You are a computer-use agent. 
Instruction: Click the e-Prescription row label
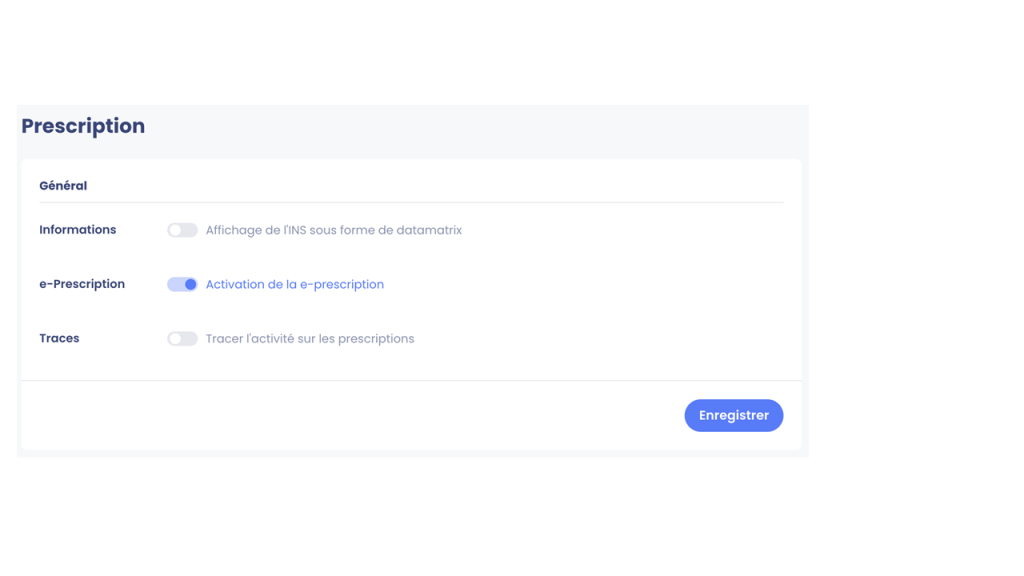(x=82, y=284)
